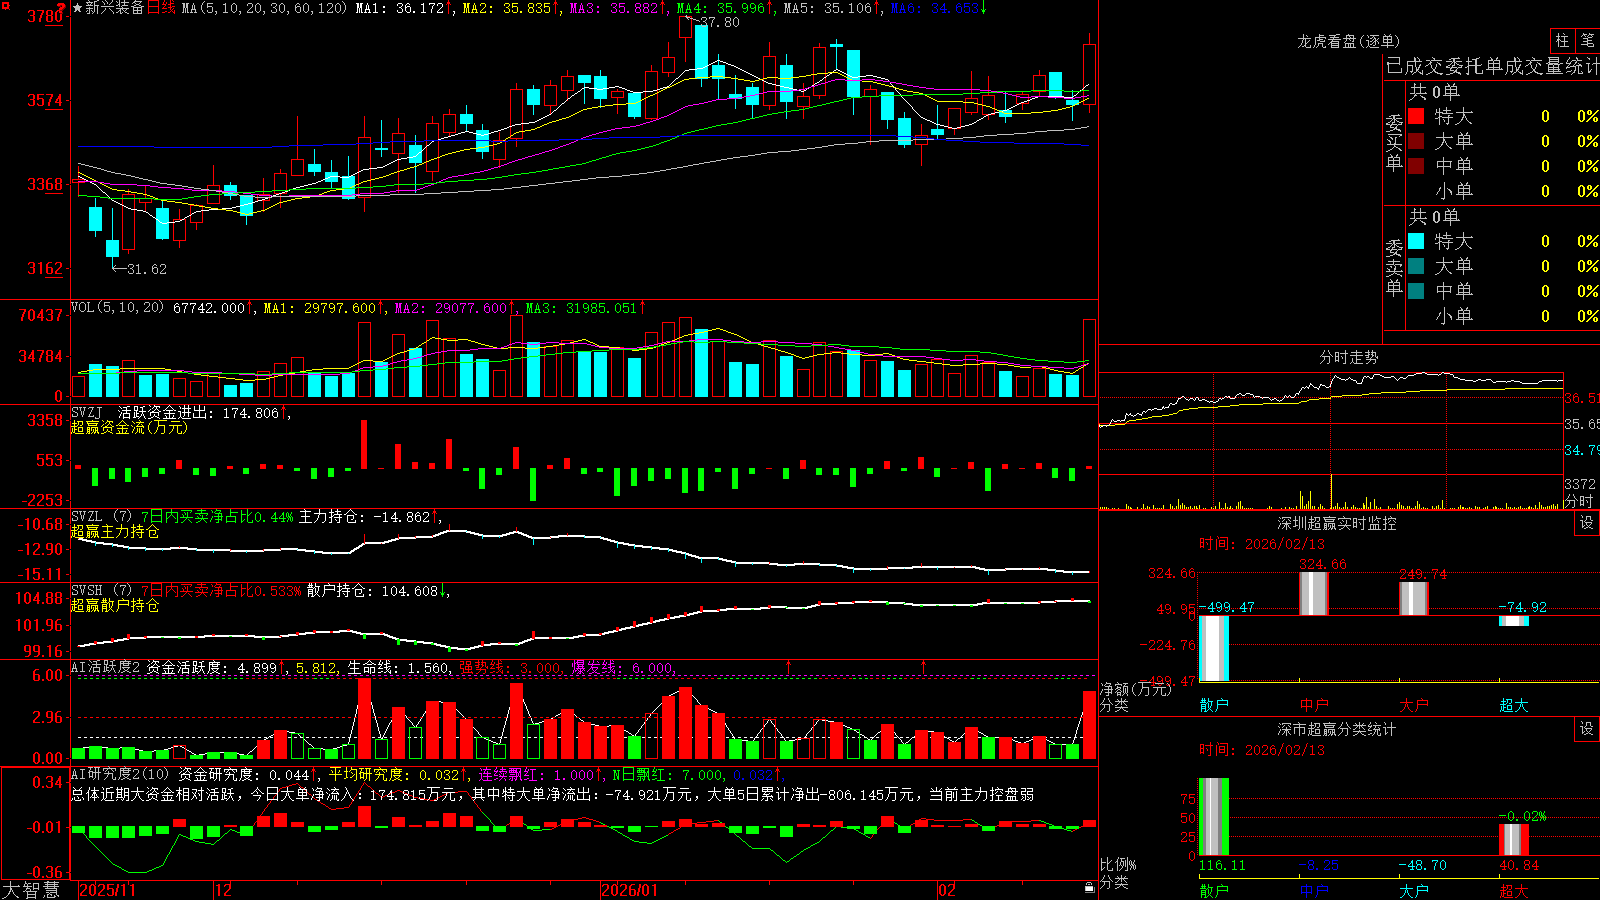The height and width of the screenshot is (900, 1600).
Task: Click the lock icon at chart bottom right
Action: [x=1089, y=888]
